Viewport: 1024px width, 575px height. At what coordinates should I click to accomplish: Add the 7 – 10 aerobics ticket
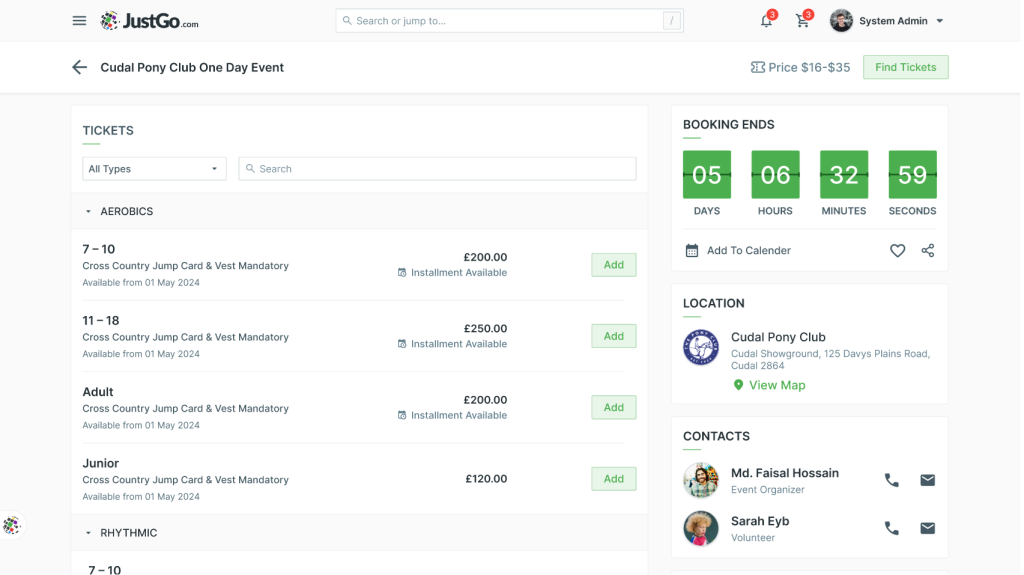(613, 265)
